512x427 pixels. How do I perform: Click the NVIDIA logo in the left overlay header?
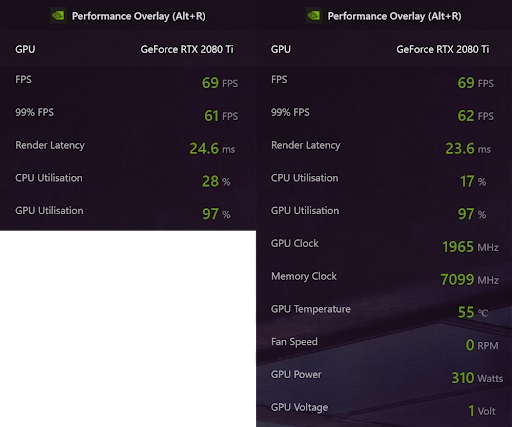point(58,16)
